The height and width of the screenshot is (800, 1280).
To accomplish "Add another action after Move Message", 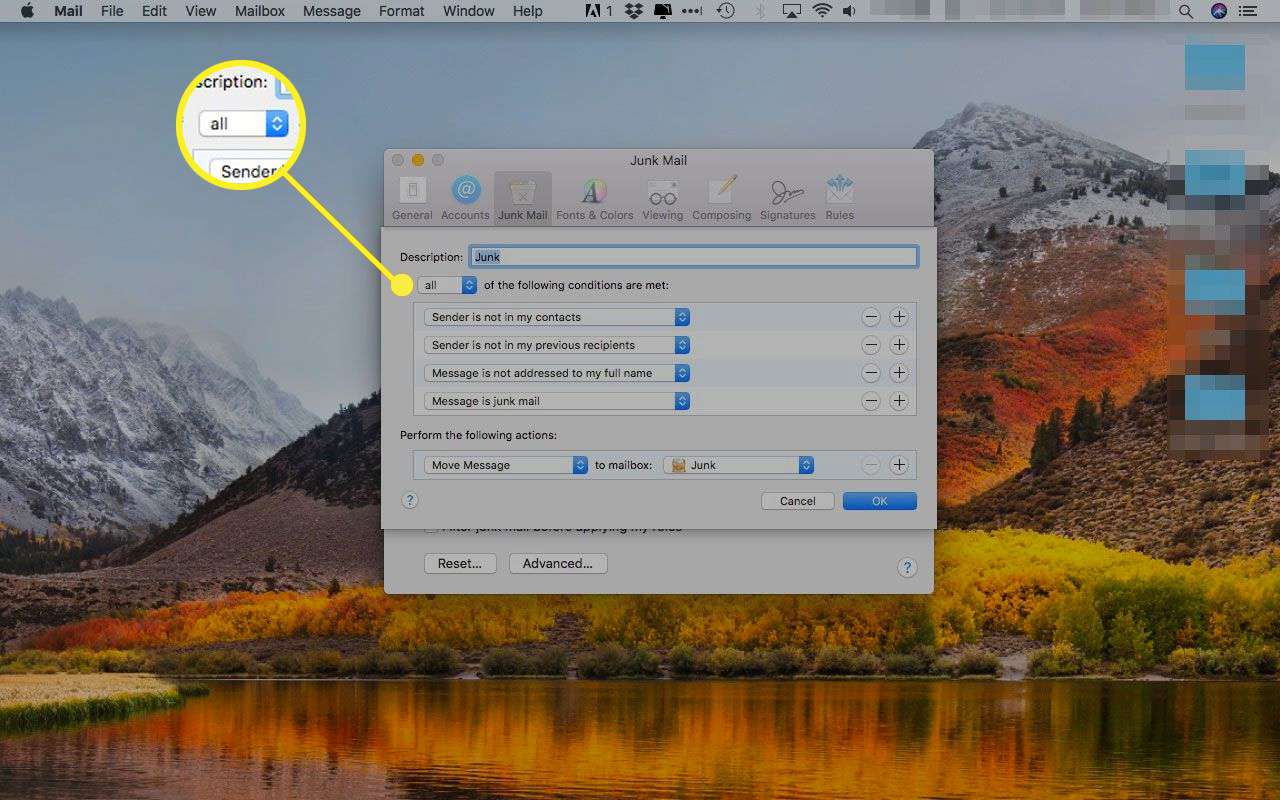I will pos(899,465).
